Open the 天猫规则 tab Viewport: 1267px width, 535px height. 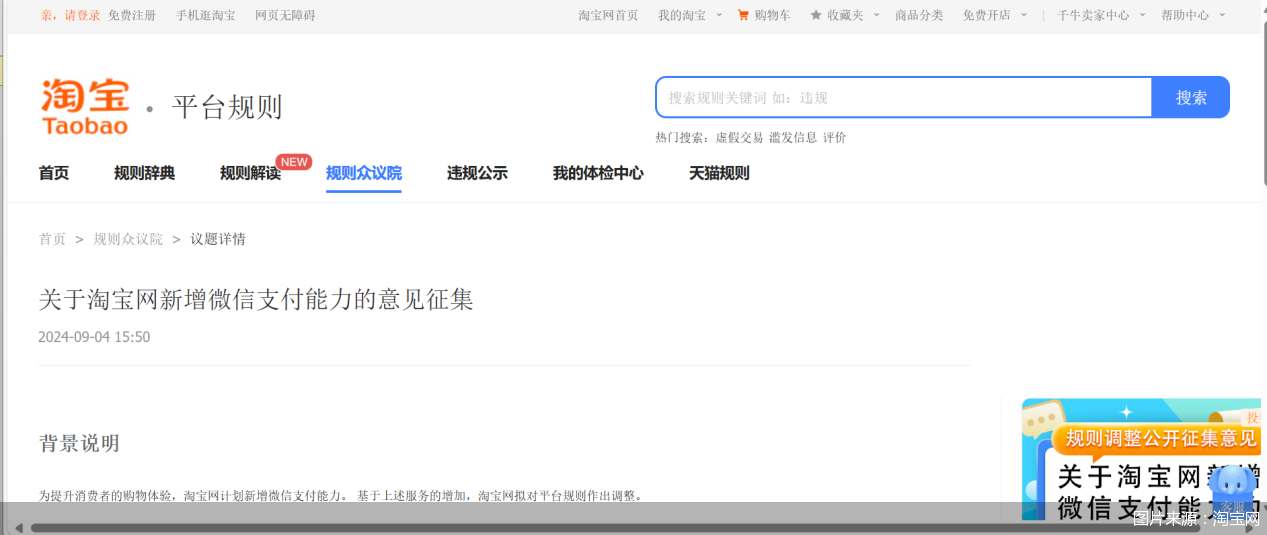719,173
